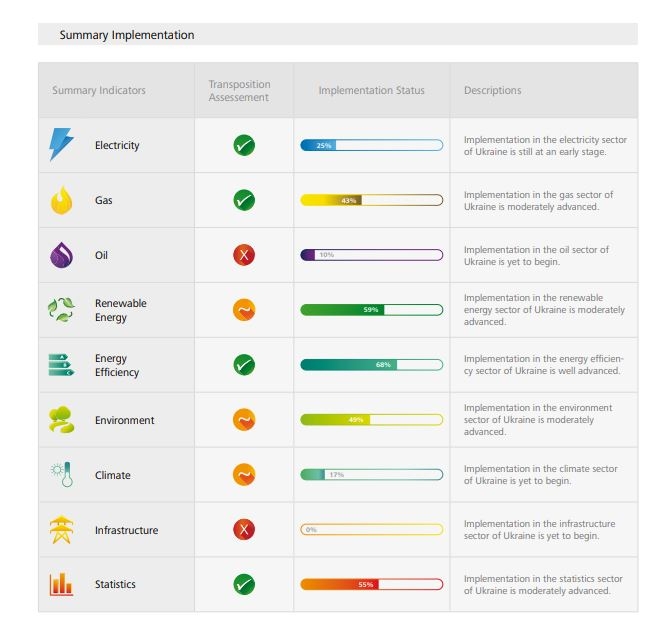Click the Statistics bar chart icon
This screenshot has height=622, width=656.
coord(61,584)
